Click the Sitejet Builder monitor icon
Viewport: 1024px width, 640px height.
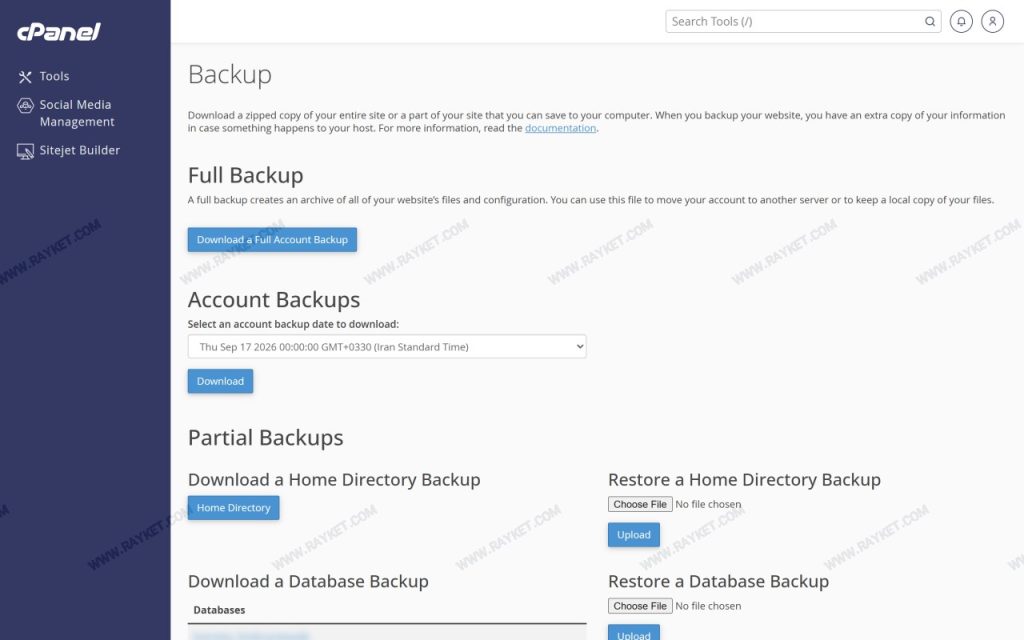(25, 152)
